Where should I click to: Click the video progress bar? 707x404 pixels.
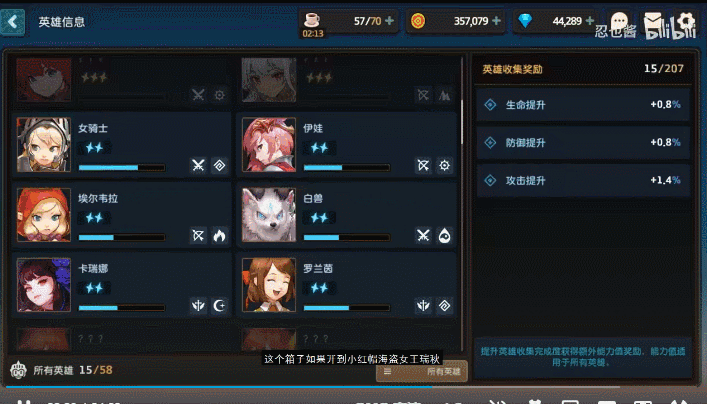coord(354,387)
